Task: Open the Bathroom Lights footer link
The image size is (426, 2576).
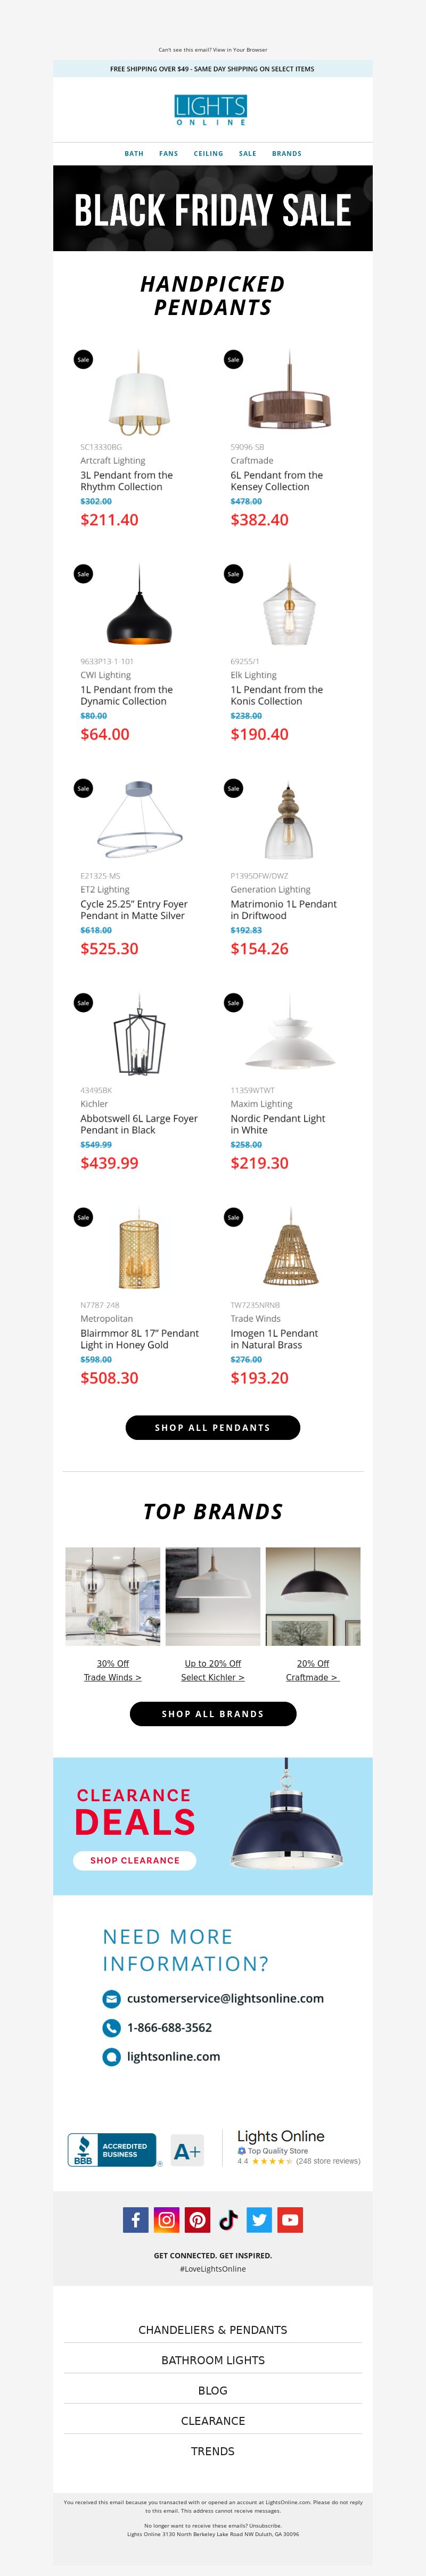Action: [x=213, y=2360]
